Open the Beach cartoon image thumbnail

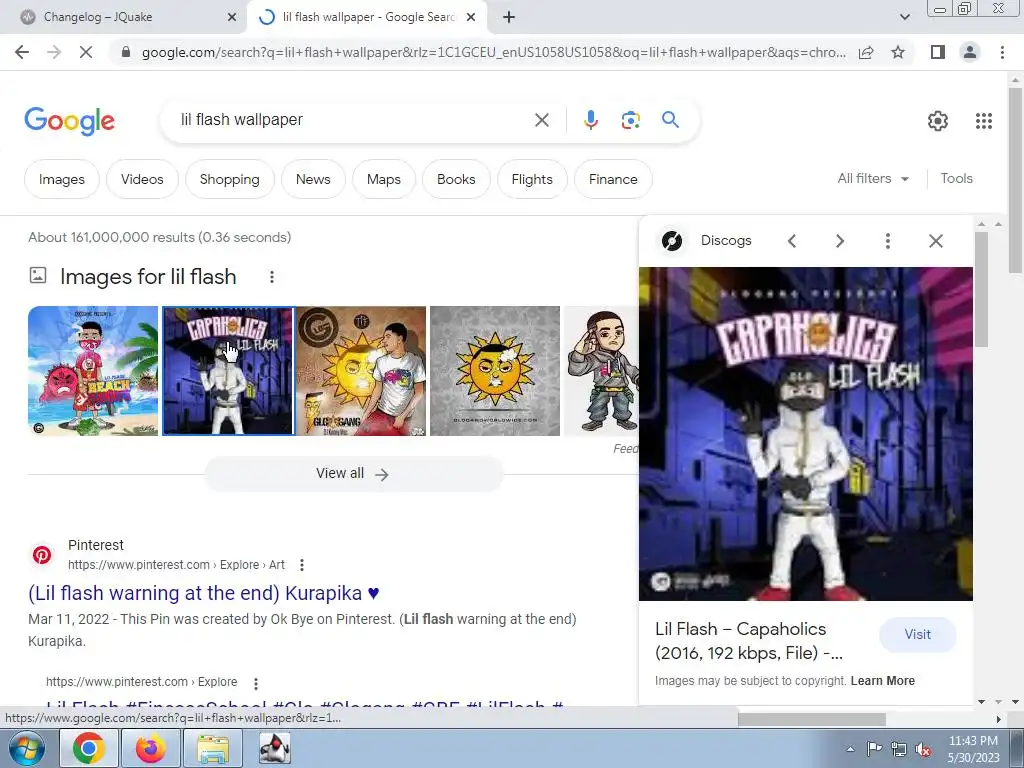[93, 371]
